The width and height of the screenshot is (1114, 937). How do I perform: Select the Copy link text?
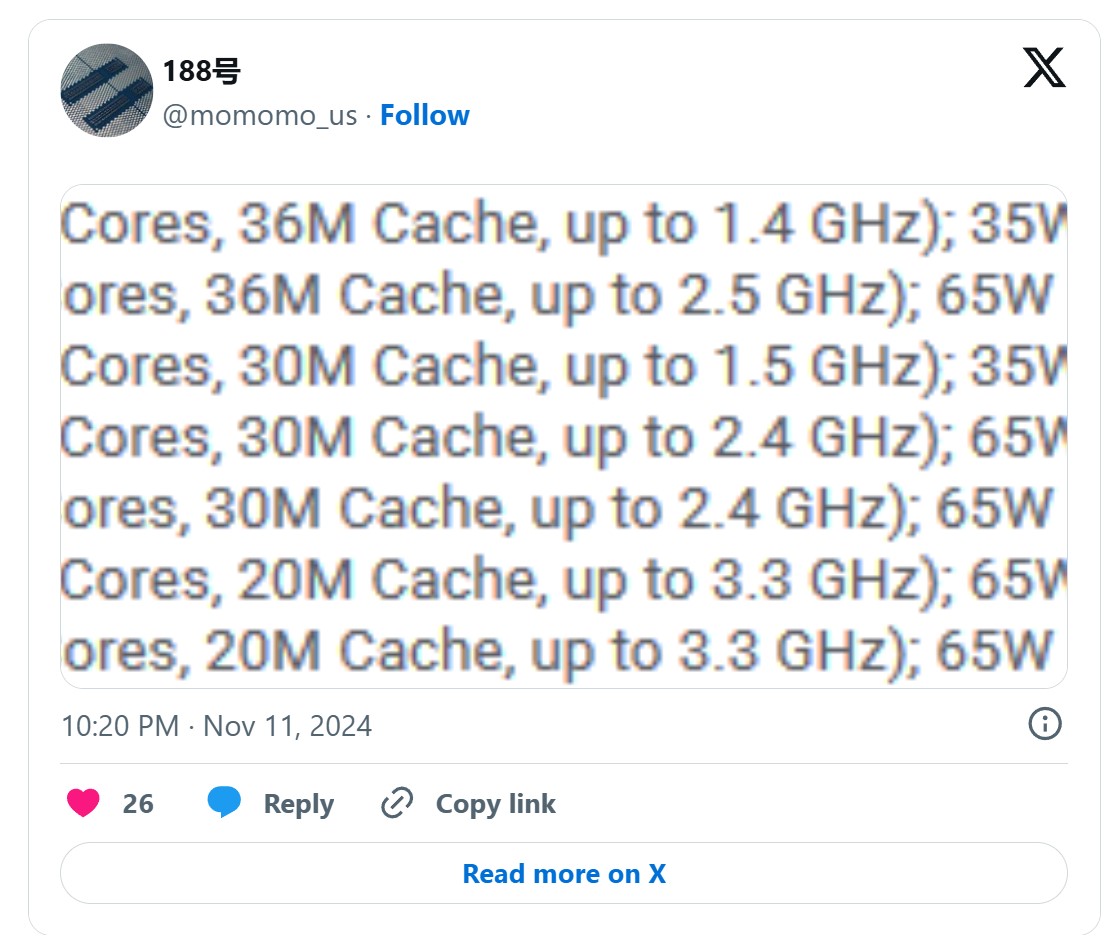pyautogui.click(x=495, y=803)
